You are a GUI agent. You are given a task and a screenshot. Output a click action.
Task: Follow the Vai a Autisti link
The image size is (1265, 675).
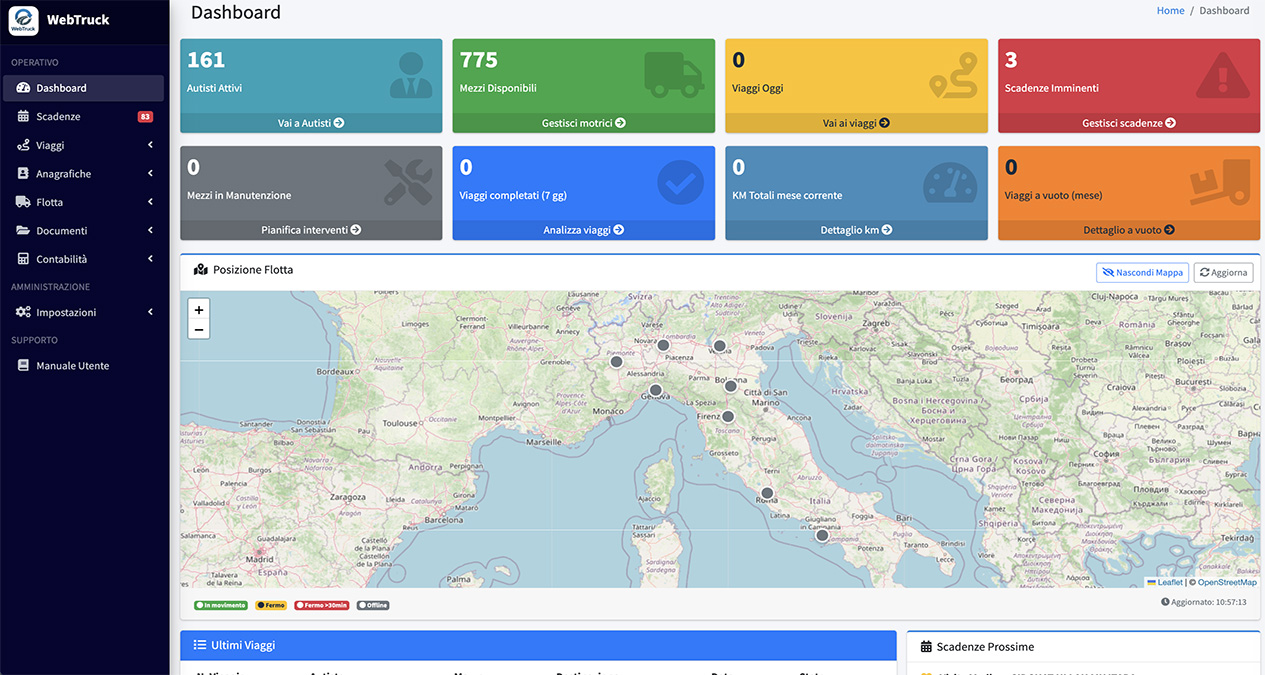311,123
